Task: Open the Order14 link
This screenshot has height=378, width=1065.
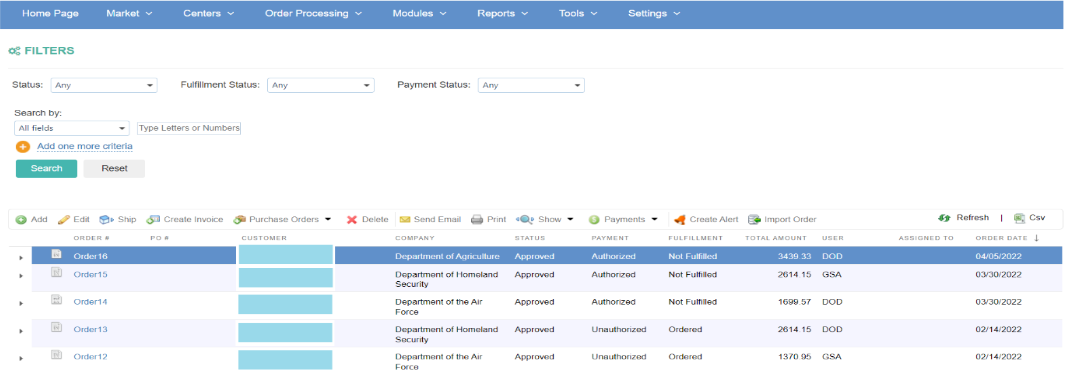Action: (x=90, y=301)
